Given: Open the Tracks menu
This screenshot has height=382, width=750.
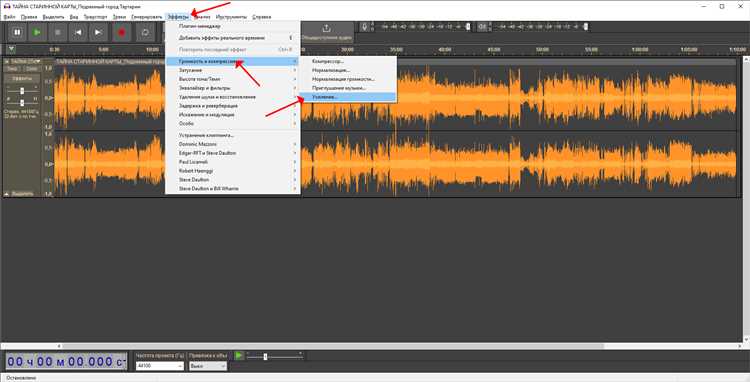Looking at the screenshot, I should [x=119, y=17].
